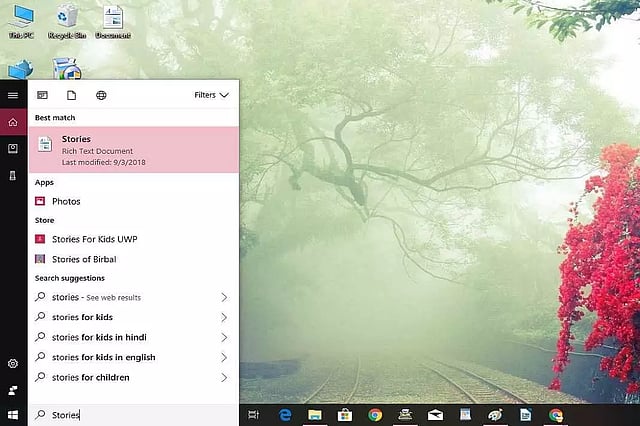Open Microsoft Store from taskbar
Image resolution: width=640 pixels, height=426 pixels.
tap(344, 414)
